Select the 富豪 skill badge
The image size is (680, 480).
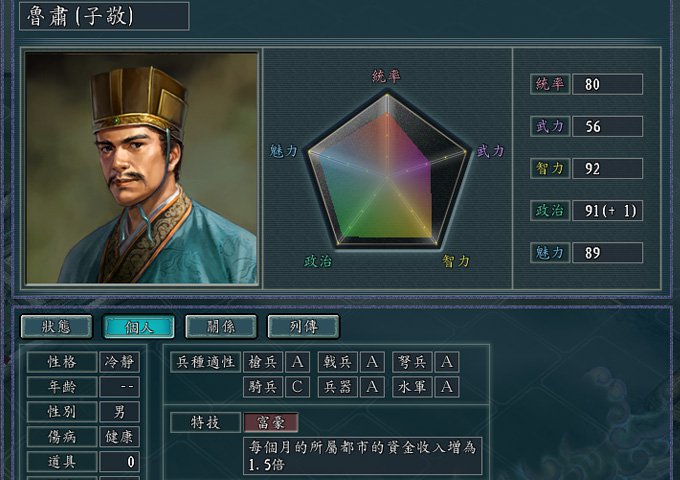point(271,422)
